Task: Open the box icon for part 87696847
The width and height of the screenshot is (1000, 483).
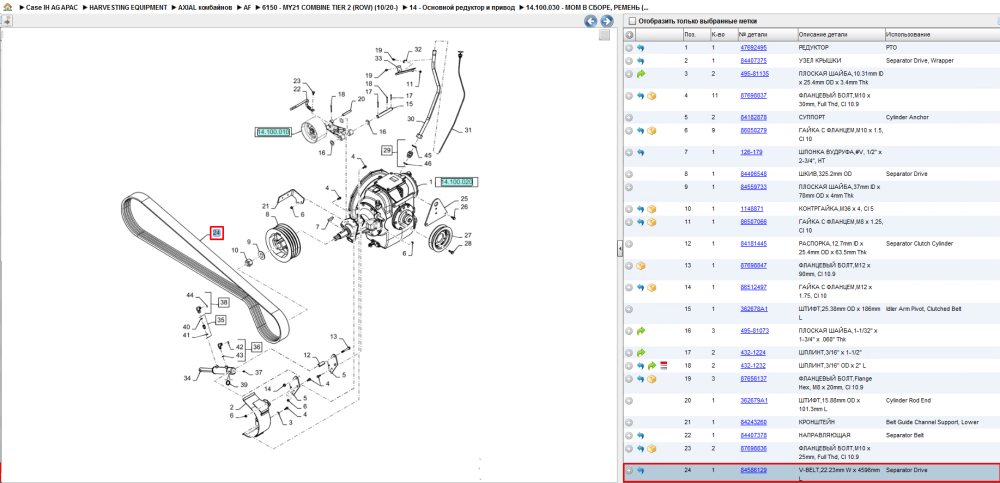Action: [x=641, y=265]
